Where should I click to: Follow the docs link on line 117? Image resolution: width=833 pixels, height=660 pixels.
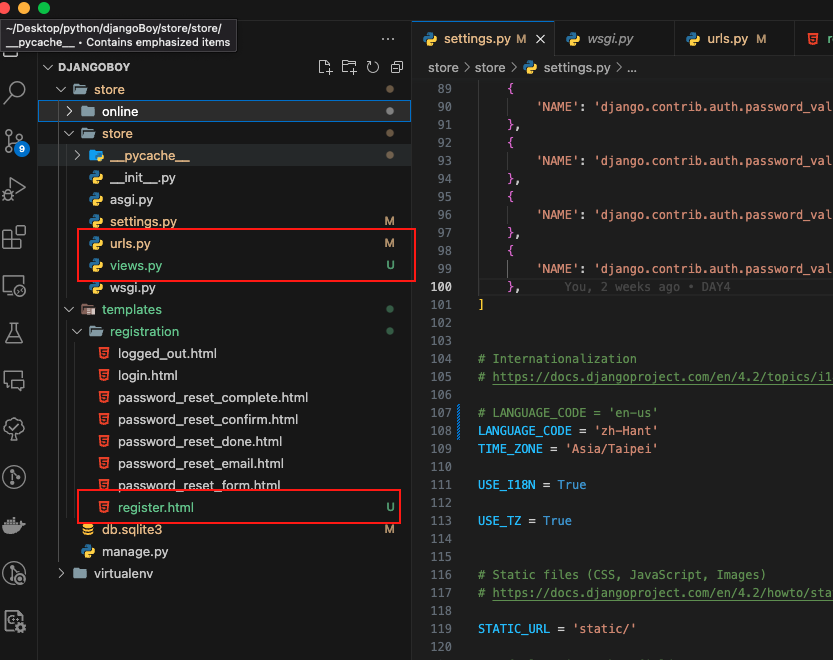click(662, 593)
